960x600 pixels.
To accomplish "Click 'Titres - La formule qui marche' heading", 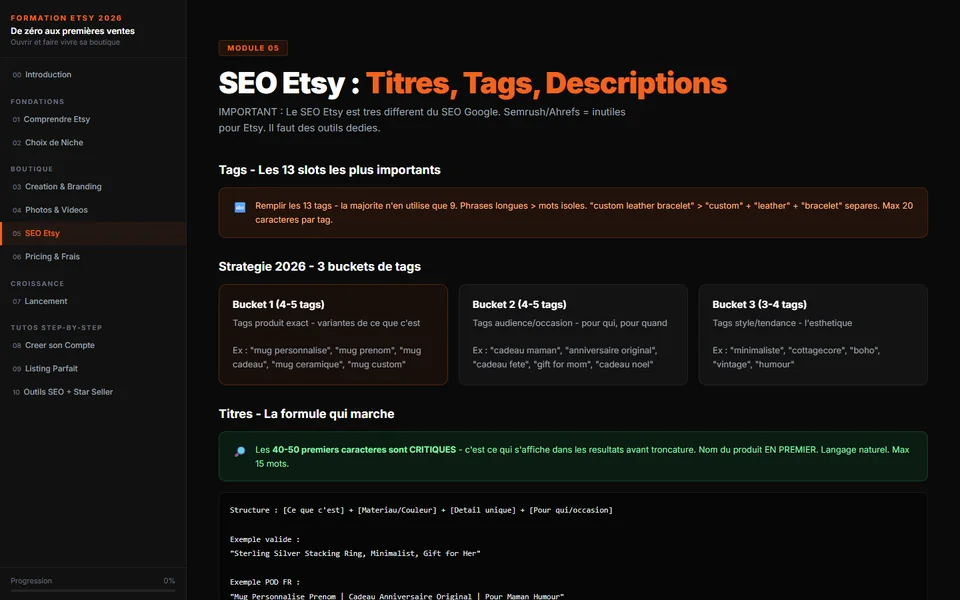I will (x=306, y=414).
